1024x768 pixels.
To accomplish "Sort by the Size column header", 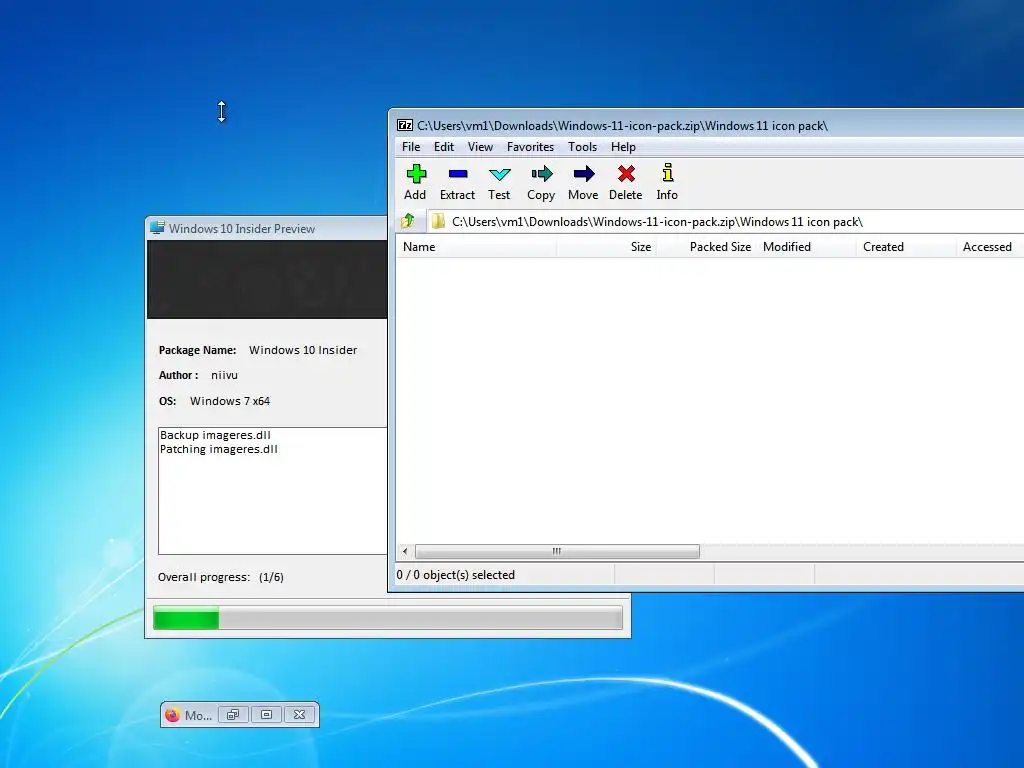I will [606, 247].
